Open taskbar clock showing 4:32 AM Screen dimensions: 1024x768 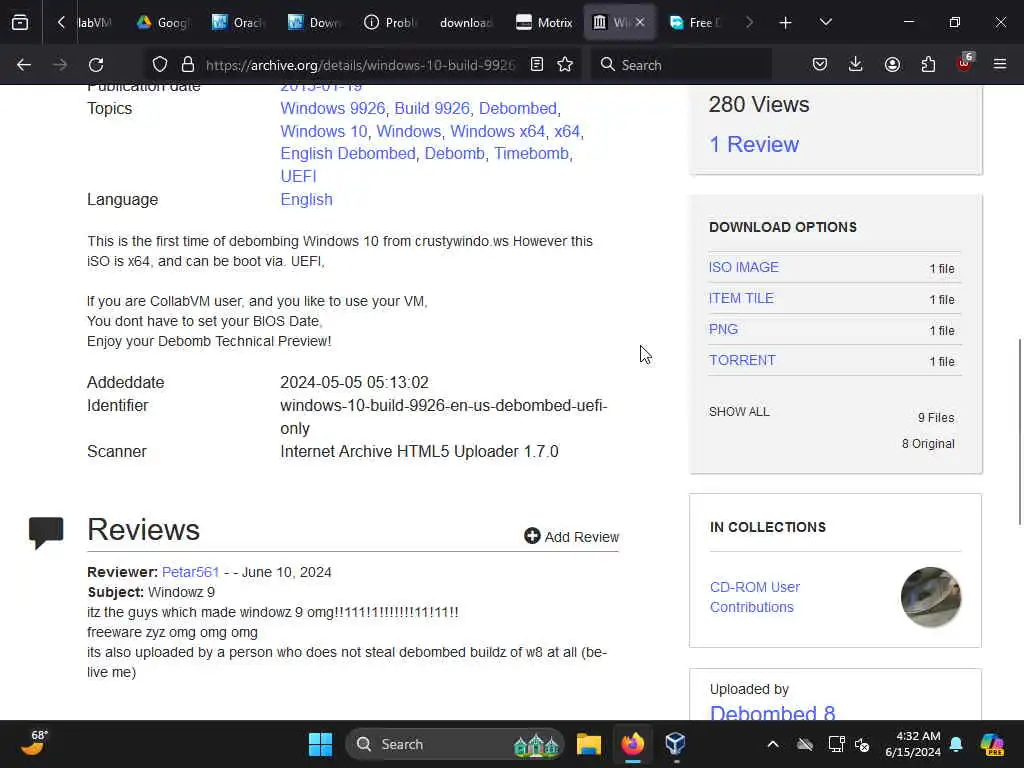pos(912,744)
